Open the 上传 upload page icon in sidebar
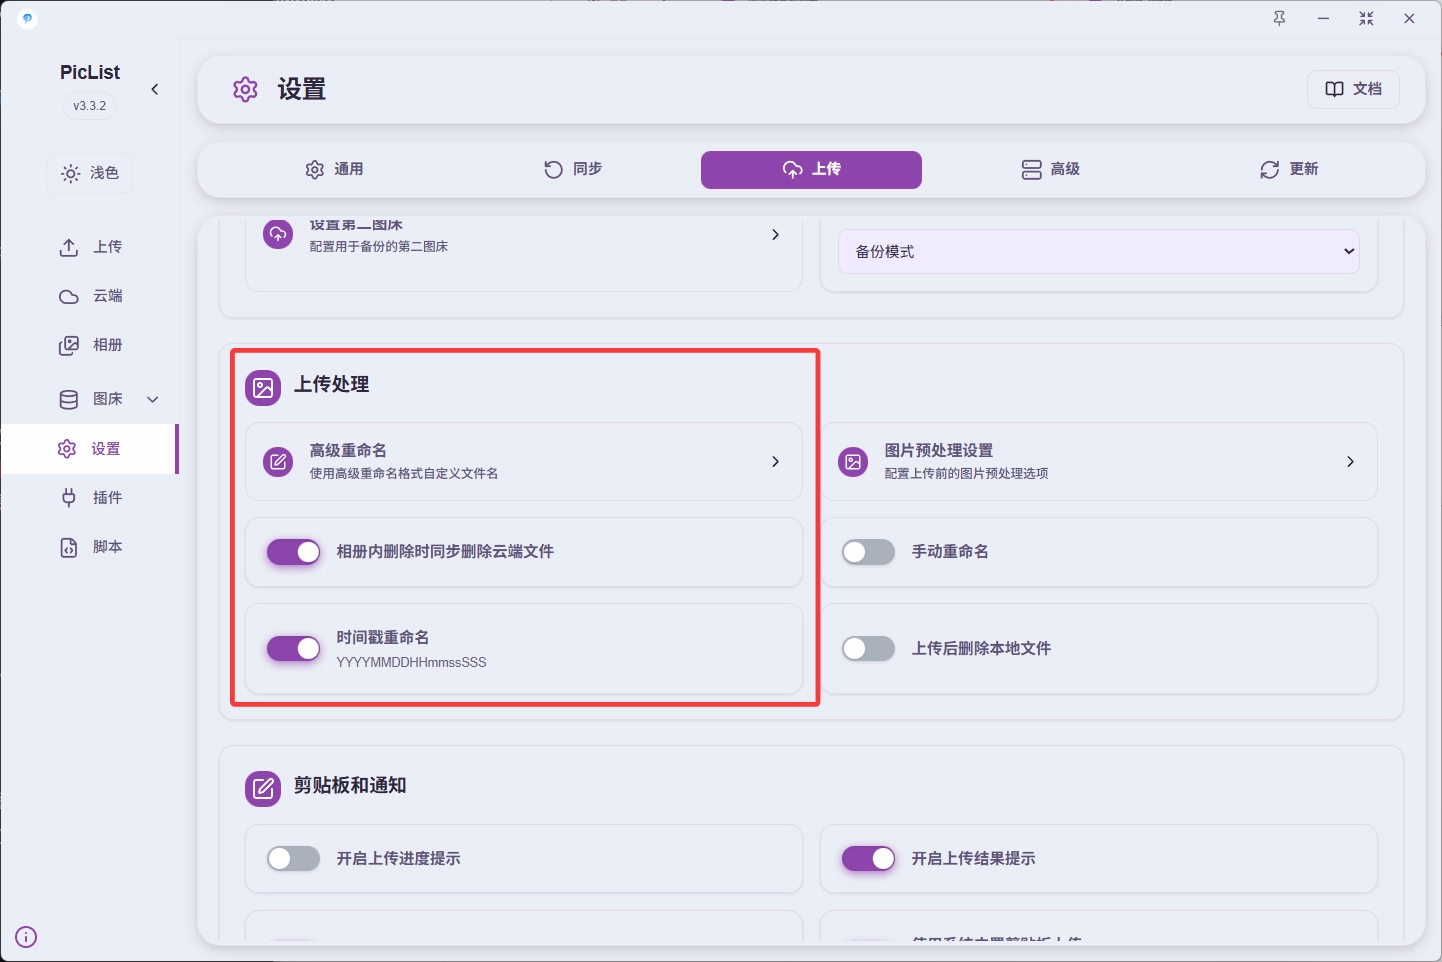Screen dimensions: 1442x962 point(69,247)
